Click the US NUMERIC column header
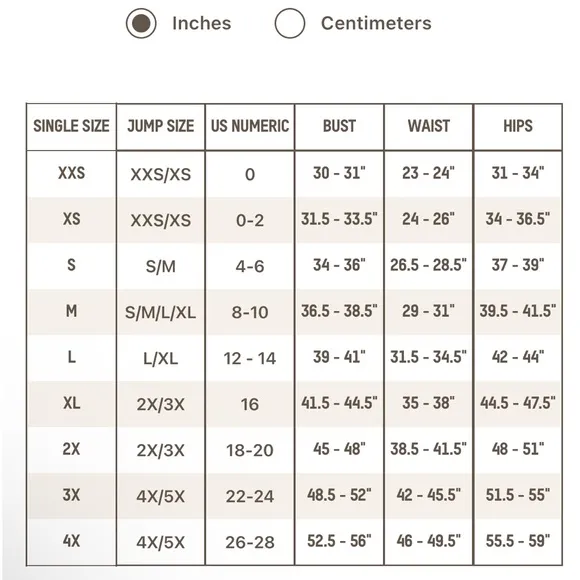 point(250,126)
